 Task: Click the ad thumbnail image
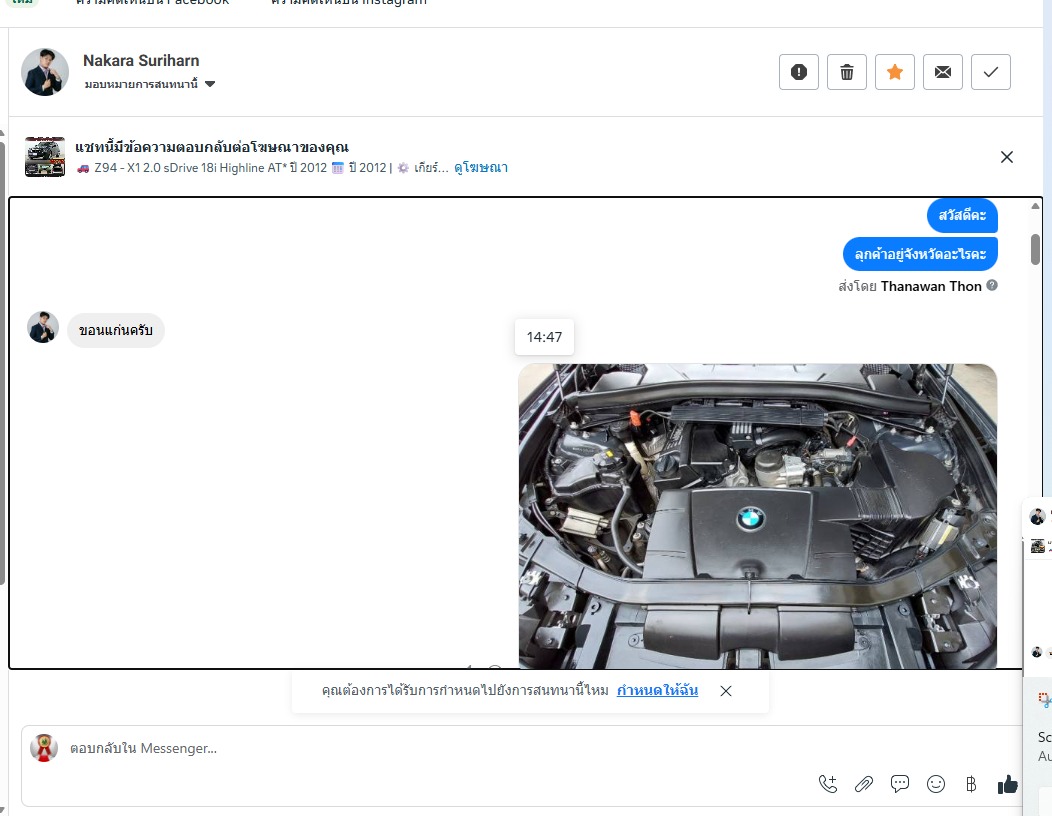45,157
